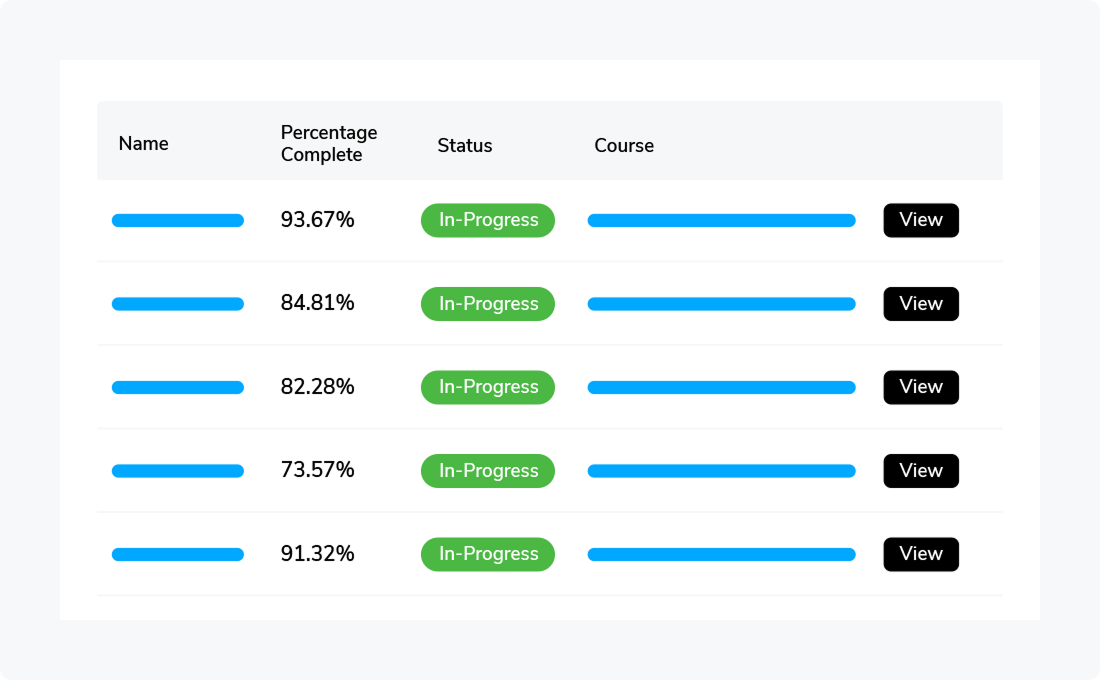This screenshot has width=1100, height=680.
Task: Click View button beside the 91.32% row
Action: click(x=920, y=554)
